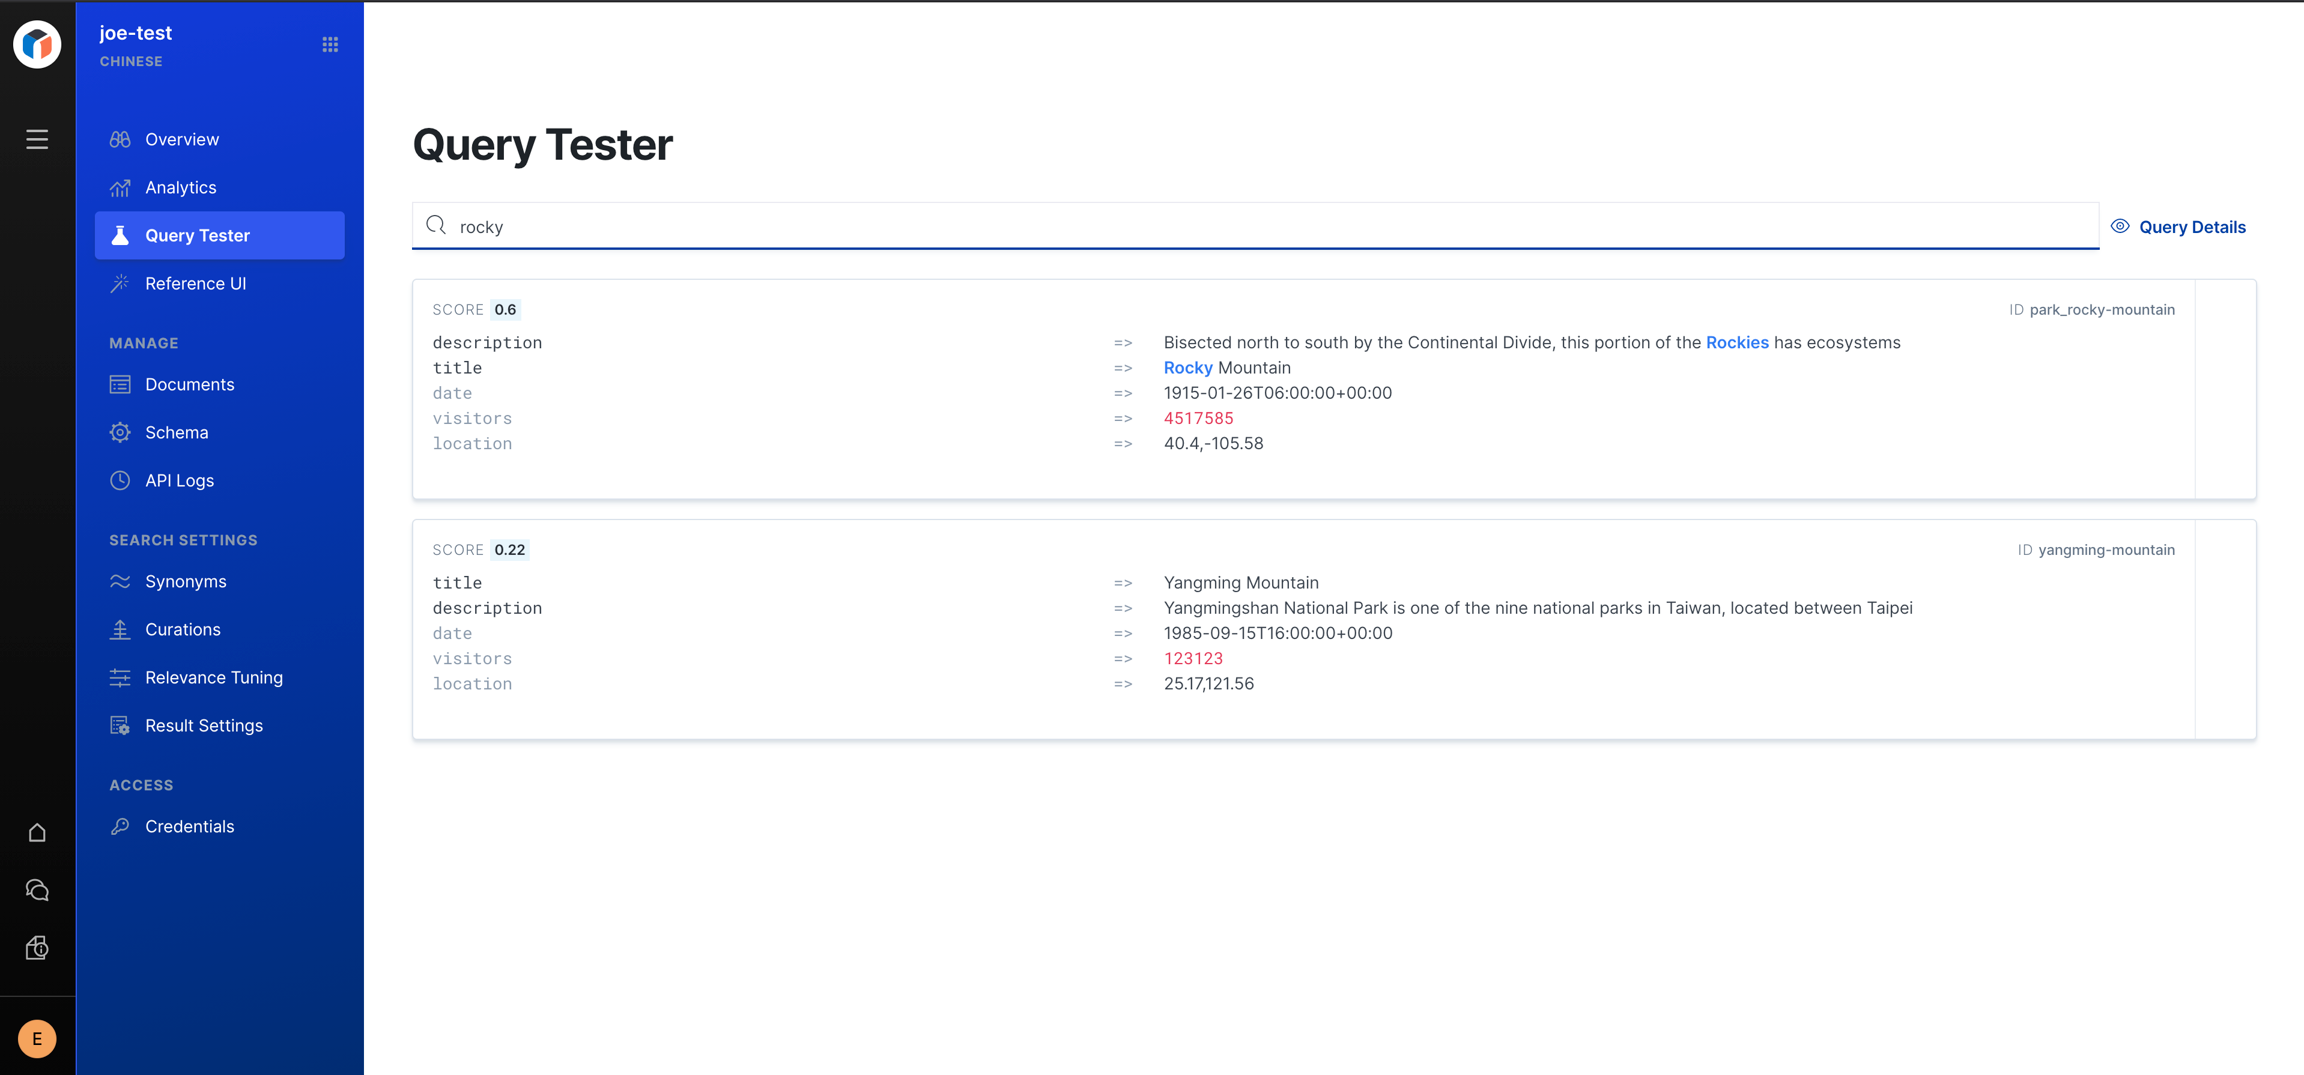Image resolution: width=2304 pixels, height=1075 pixels.
Task: Navigate to Documents
Action: pyautogui.click(x=189, y=384)
